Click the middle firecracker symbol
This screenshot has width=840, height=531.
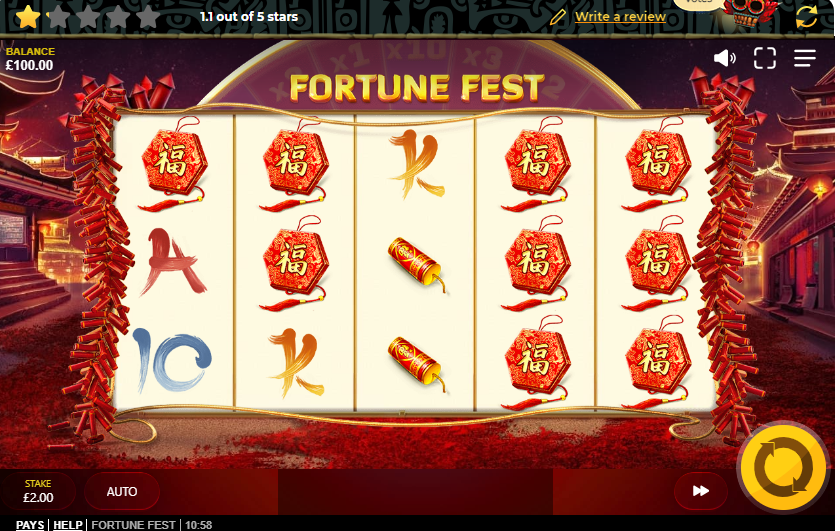click(417, 264)
